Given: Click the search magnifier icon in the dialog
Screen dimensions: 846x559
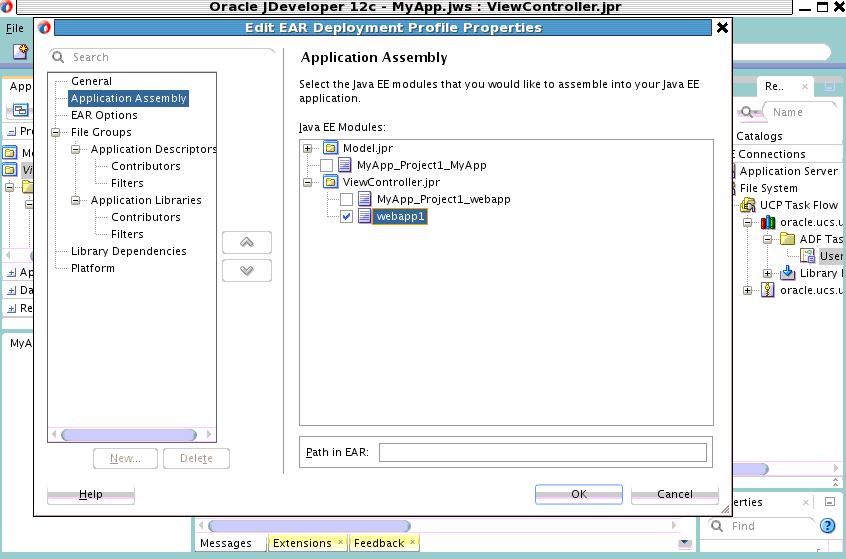Looking at the screenshot, I should point(58,57).
